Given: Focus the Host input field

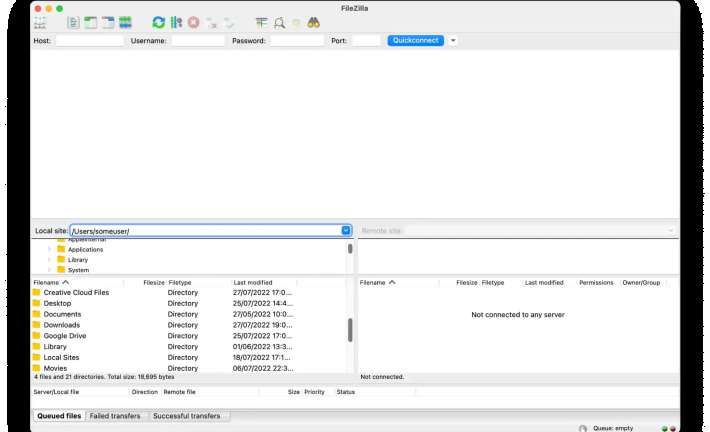Looking at the screenshot, I should click(89, 41).
